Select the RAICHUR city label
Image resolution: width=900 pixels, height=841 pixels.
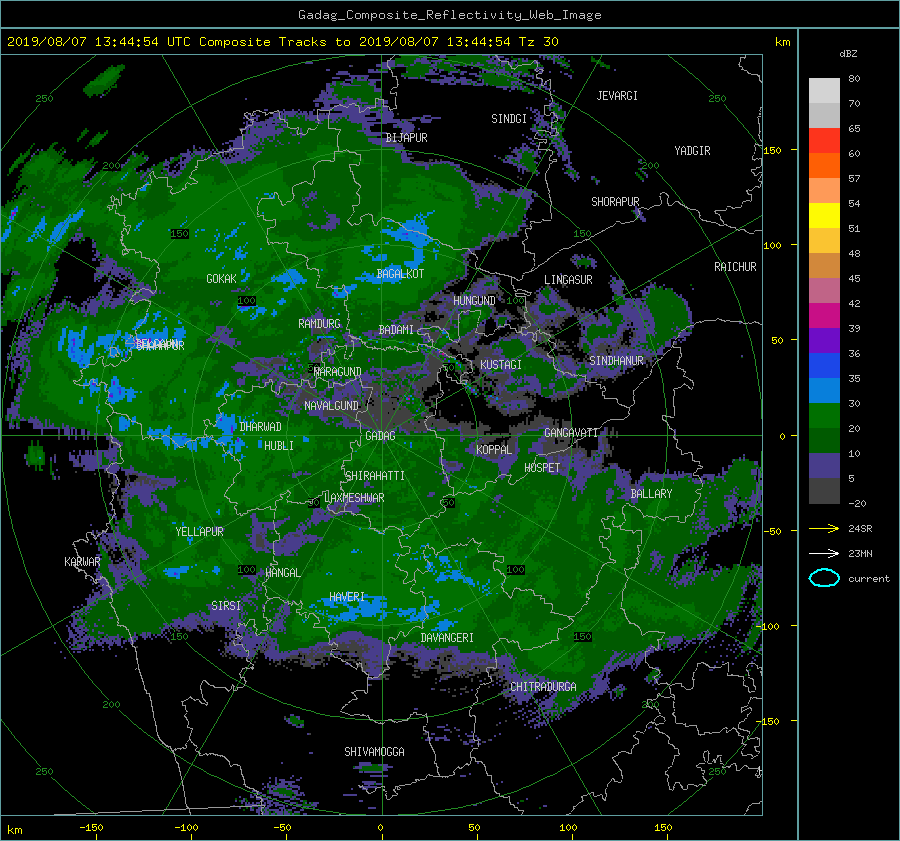735,267
